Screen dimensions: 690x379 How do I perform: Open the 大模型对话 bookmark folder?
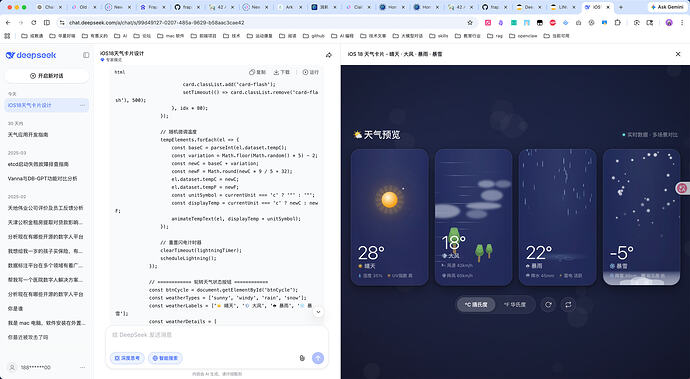tap(407, 36)
